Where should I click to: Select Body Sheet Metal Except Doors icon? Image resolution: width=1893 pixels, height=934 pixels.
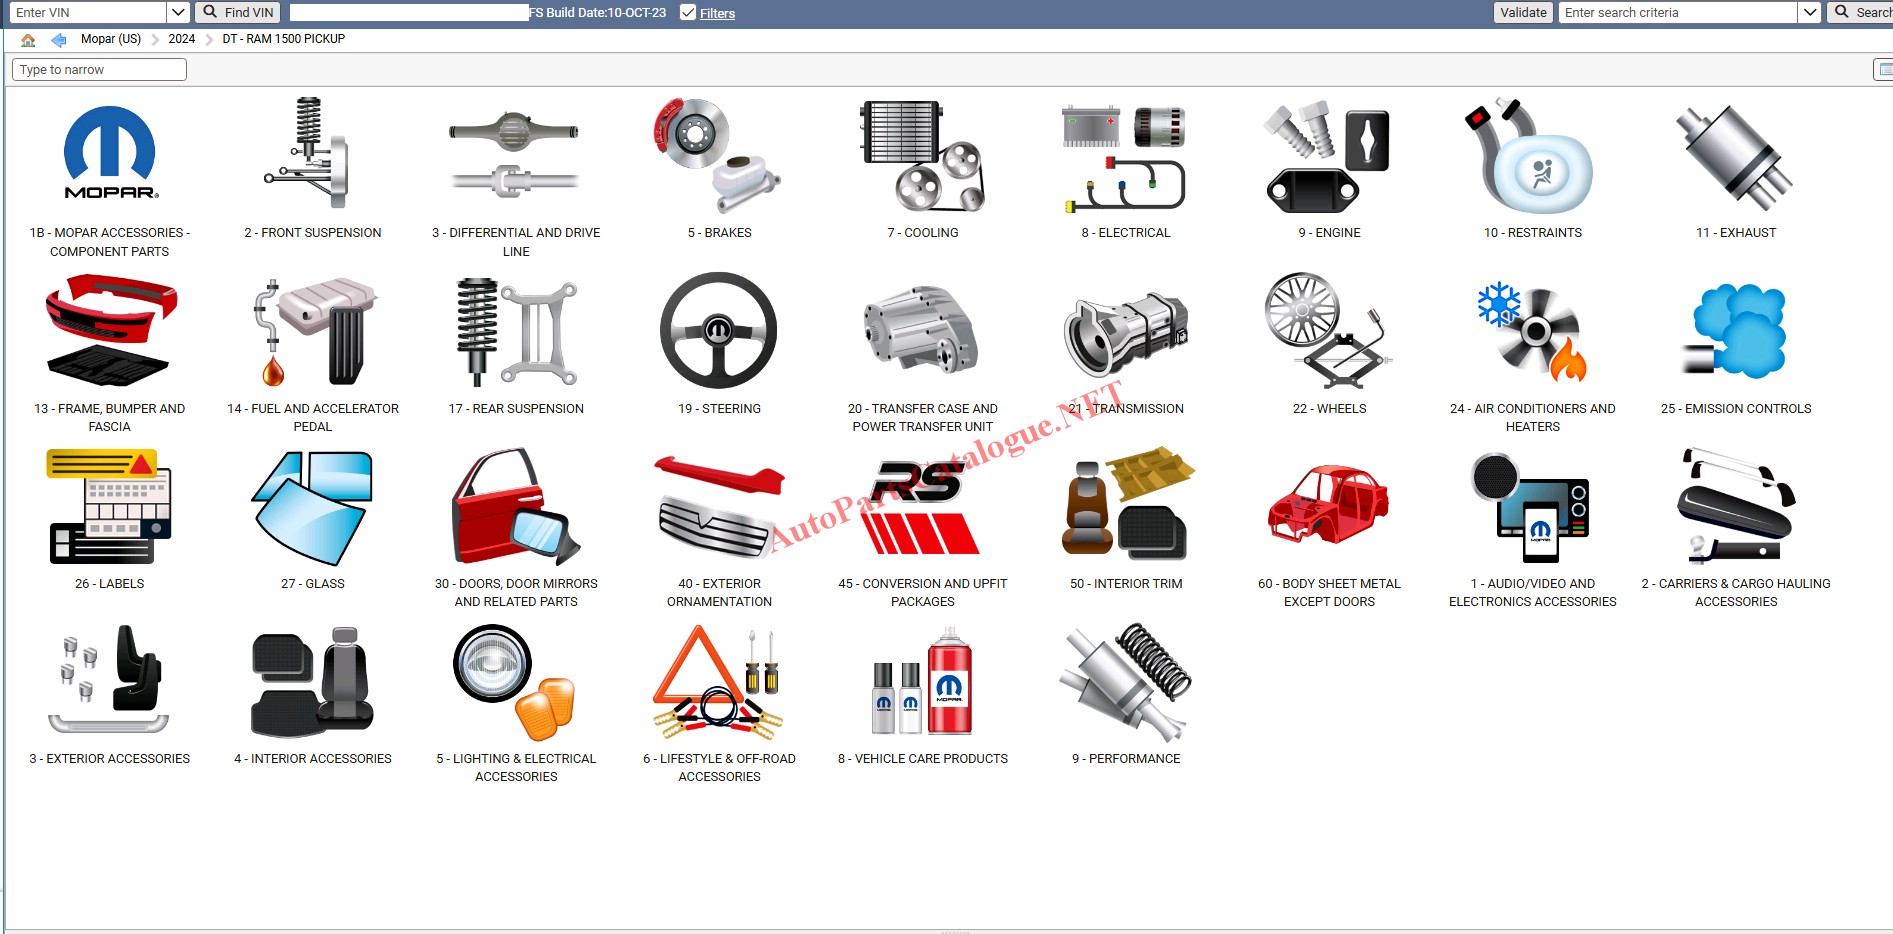pos(1328,505)
